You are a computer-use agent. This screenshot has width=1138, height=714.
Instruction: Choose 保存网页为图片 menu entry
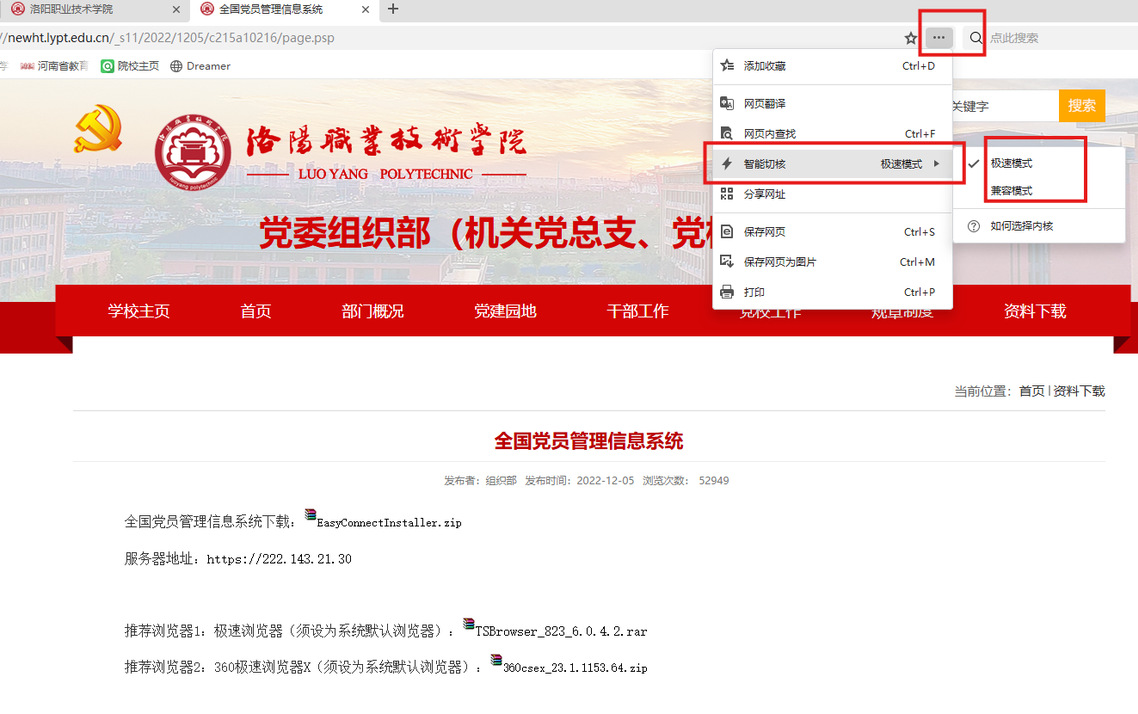780,262
